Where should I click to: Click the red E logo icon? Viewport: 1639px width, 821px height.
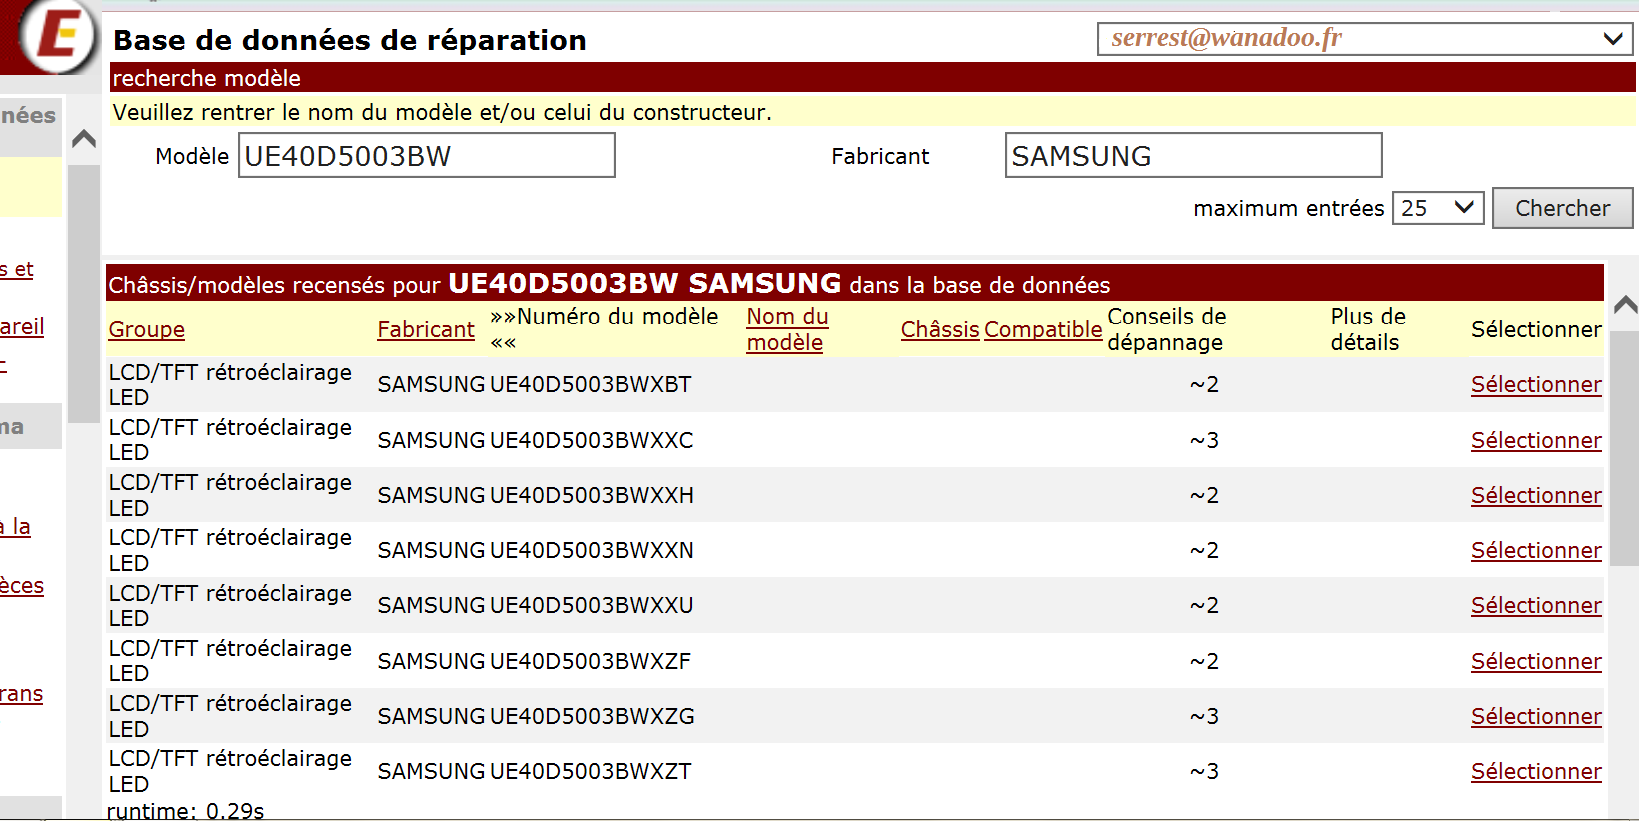click(x=57, y=36)
